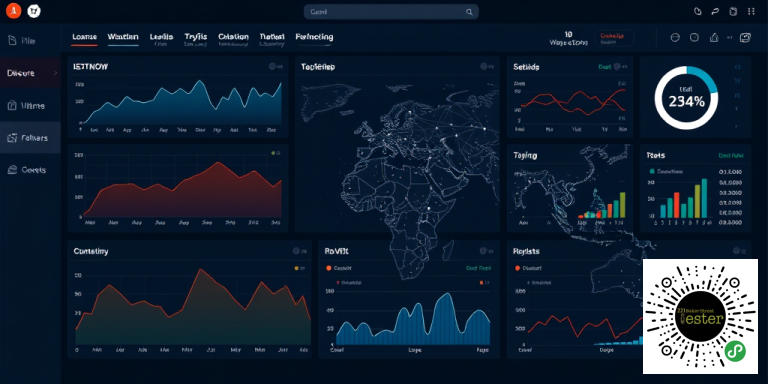
Task: Select the orange legend radio in Rojists panel
Action: coord(517,268)
